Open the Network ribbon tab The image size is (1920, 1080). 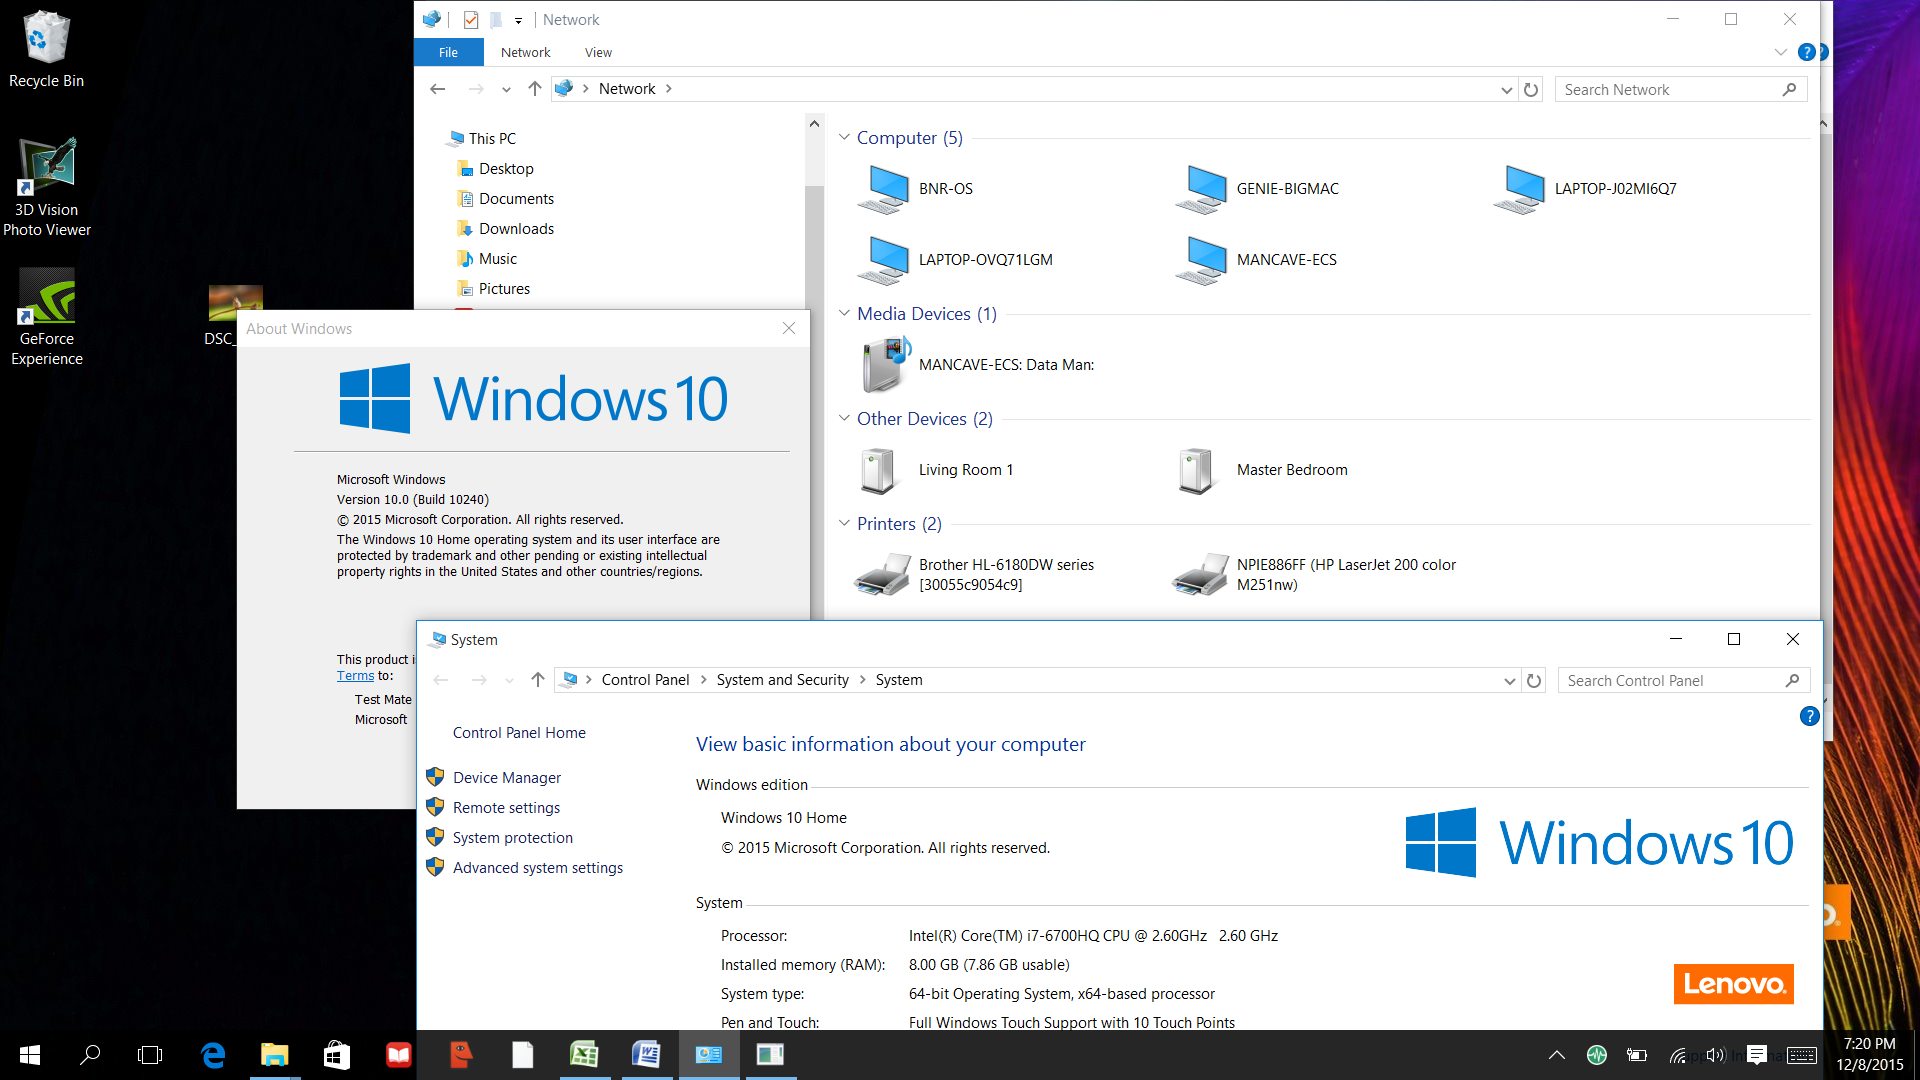click(x=525, y=52)
